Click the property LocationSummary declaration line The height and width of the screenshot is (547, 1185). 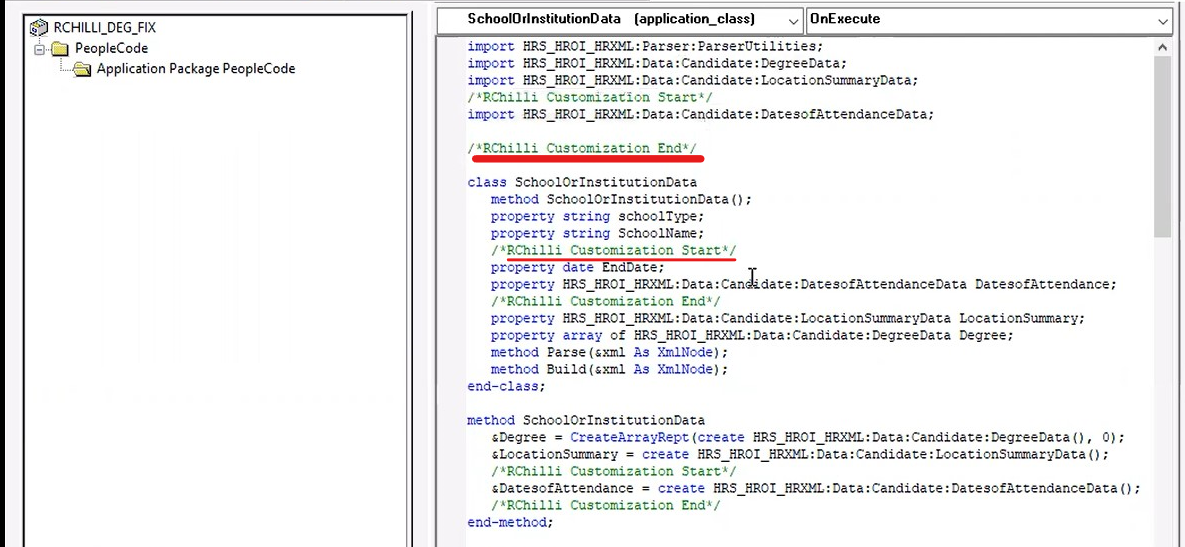(x=787, y=318)
